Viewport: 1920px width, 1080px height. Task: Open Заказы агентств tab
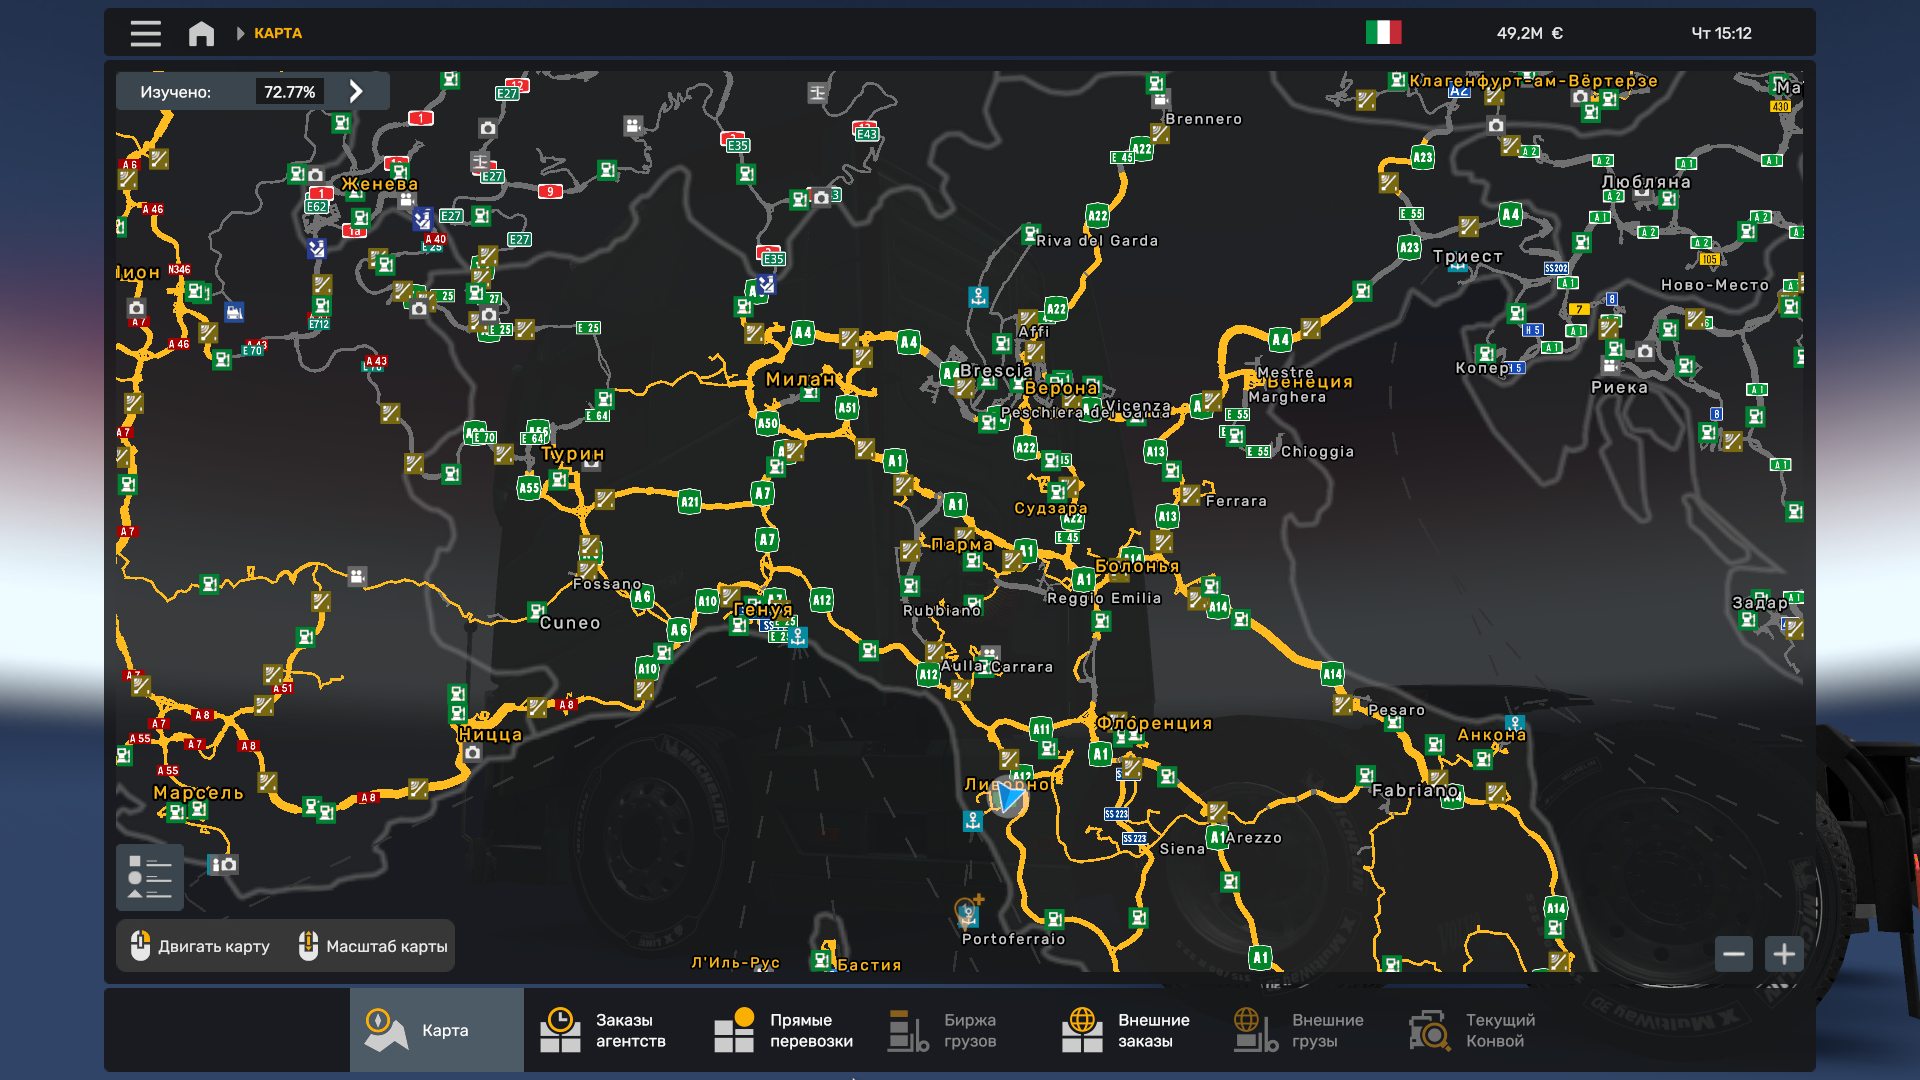(x=610, y=1030)
